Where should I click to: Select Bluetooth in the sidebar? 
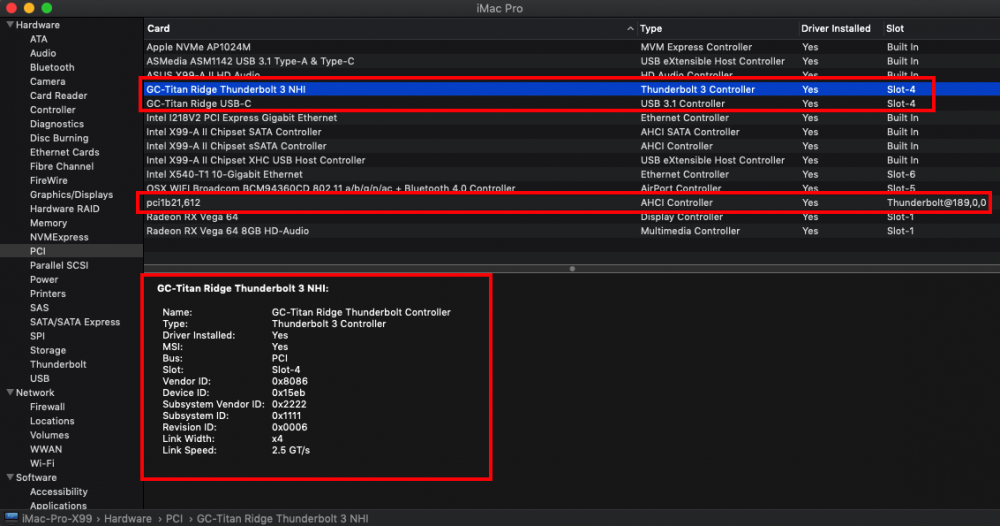52,67
